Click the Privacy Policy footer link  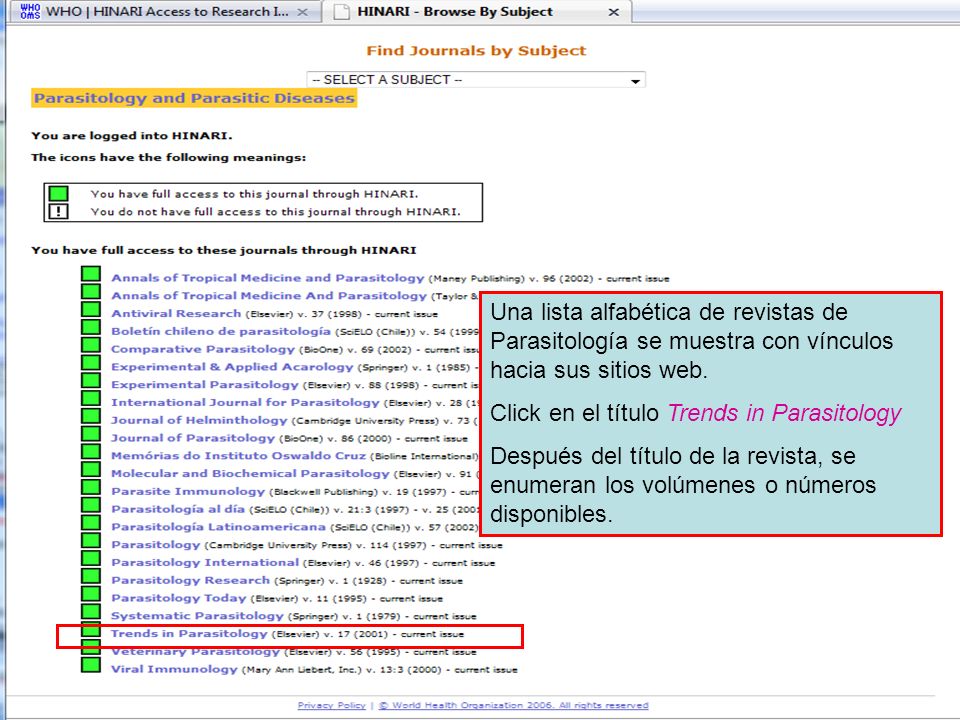click(331, 705)
